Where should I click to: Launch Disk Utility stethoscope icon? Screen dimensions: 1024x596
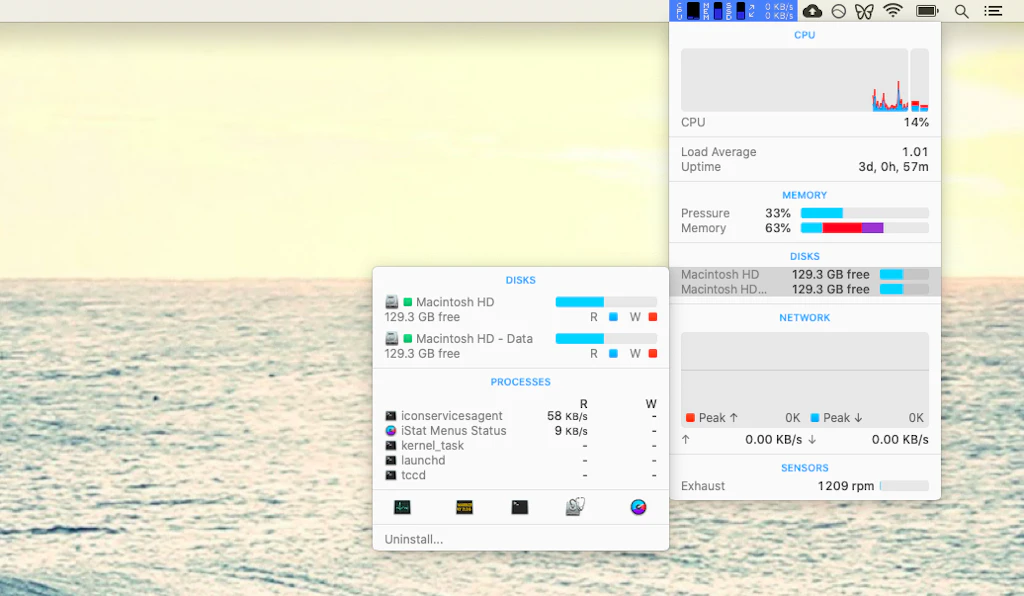click(x=575, y=507)
